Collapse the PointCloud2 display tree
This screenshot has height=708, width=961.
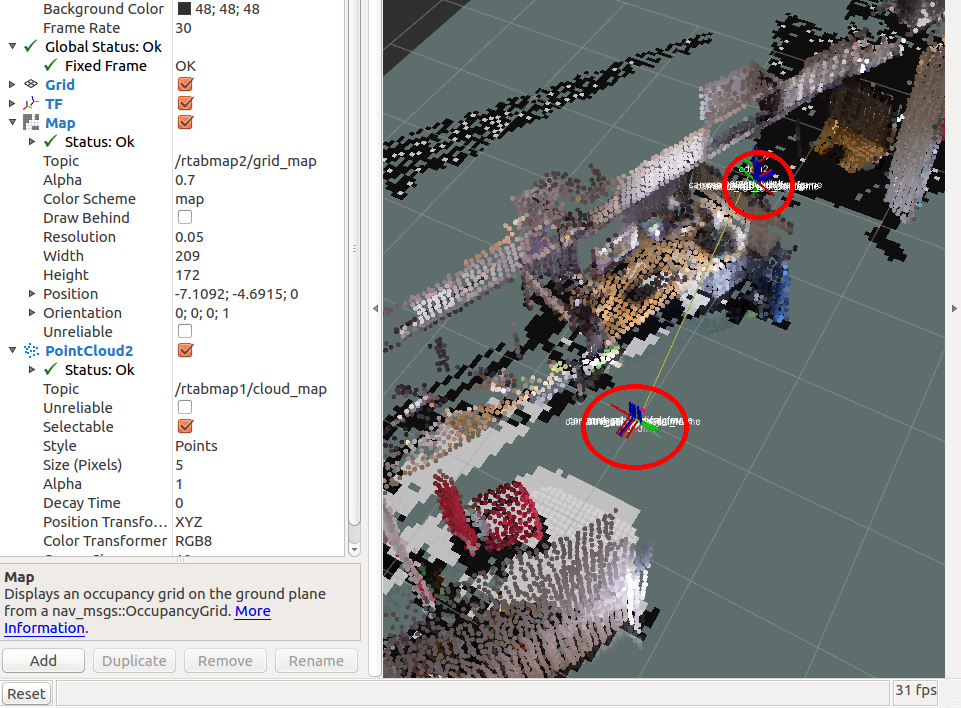pos(12,351)
